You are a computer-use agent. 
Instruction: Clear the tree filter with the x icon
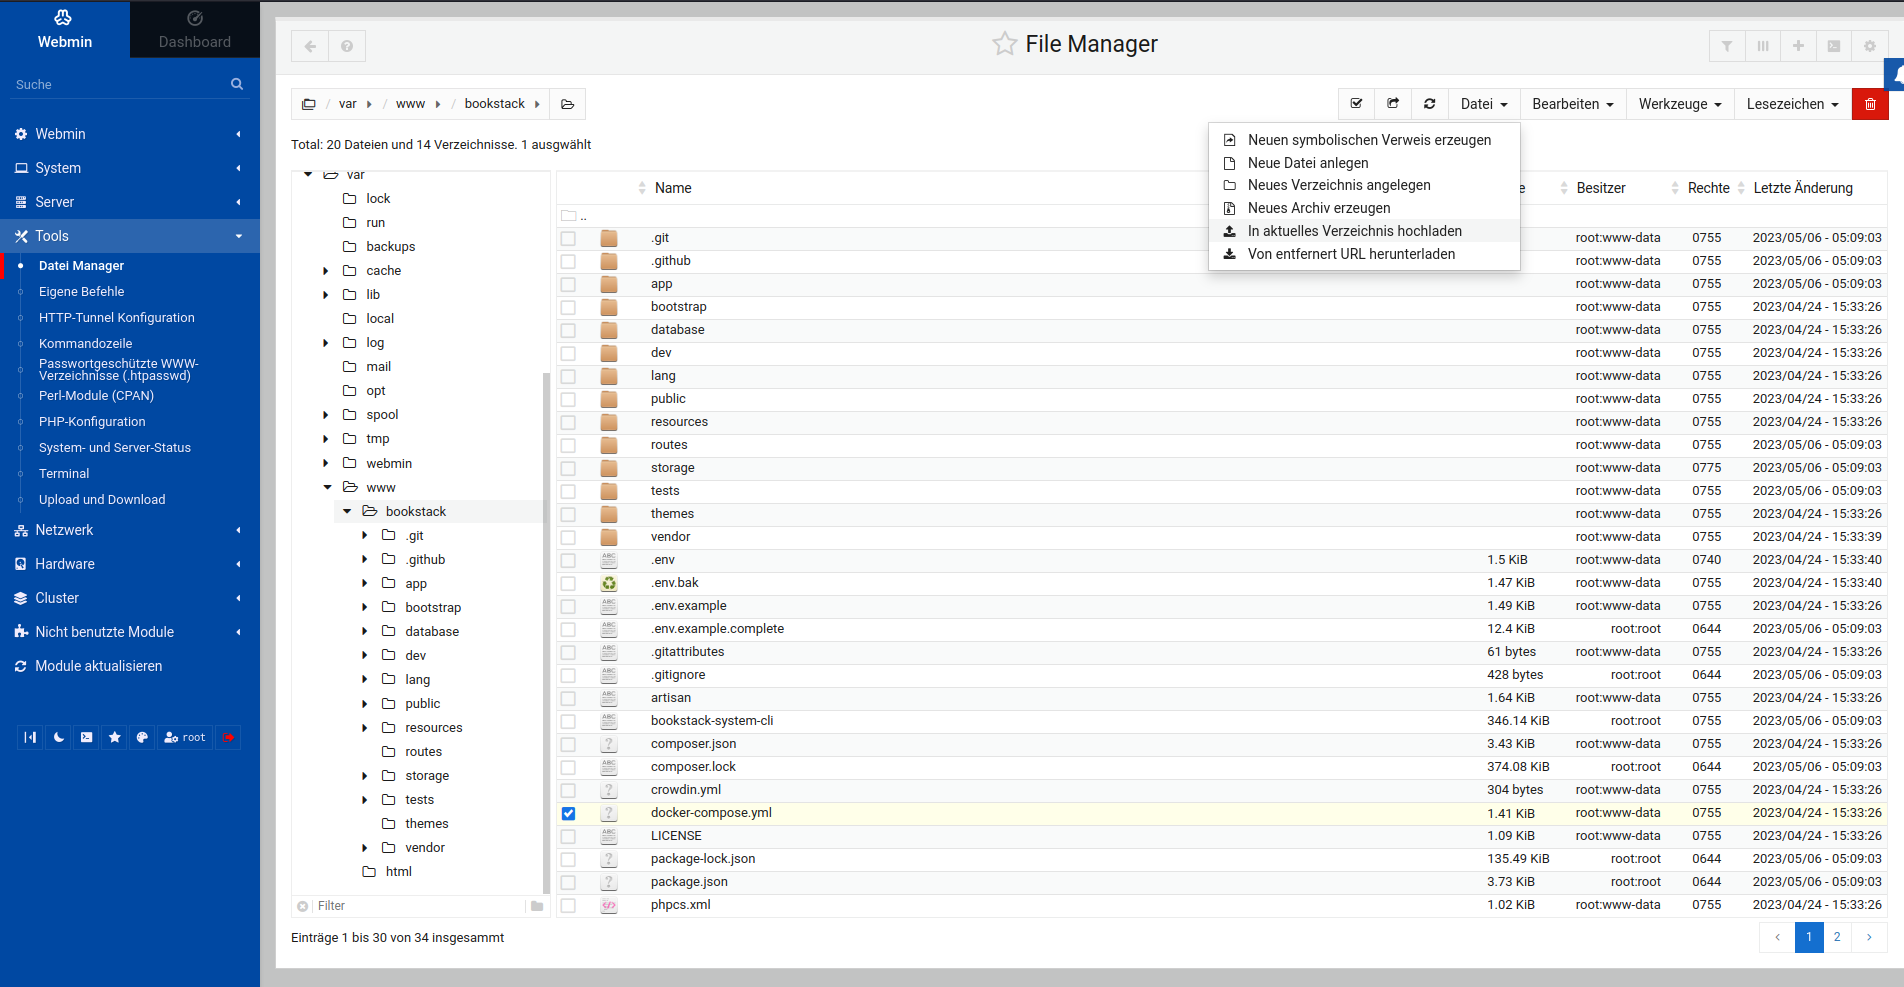(x=303, y=906)
